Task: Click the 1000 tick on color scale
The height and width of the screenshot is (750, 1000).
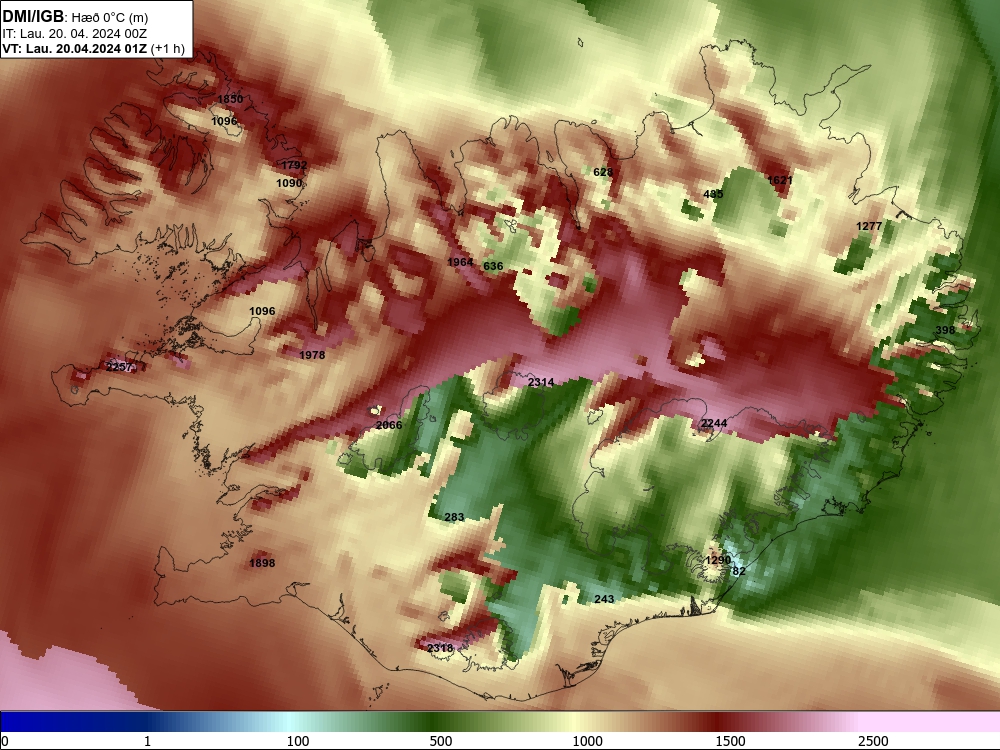Action: click(587, 741)
